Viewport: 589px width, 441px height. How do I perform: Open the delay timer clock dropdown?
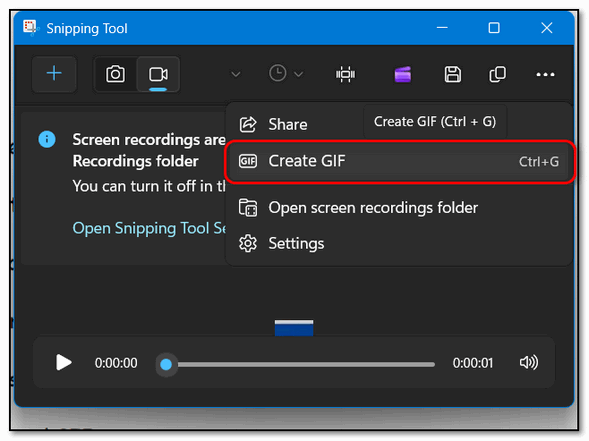[x=286, y=74]
